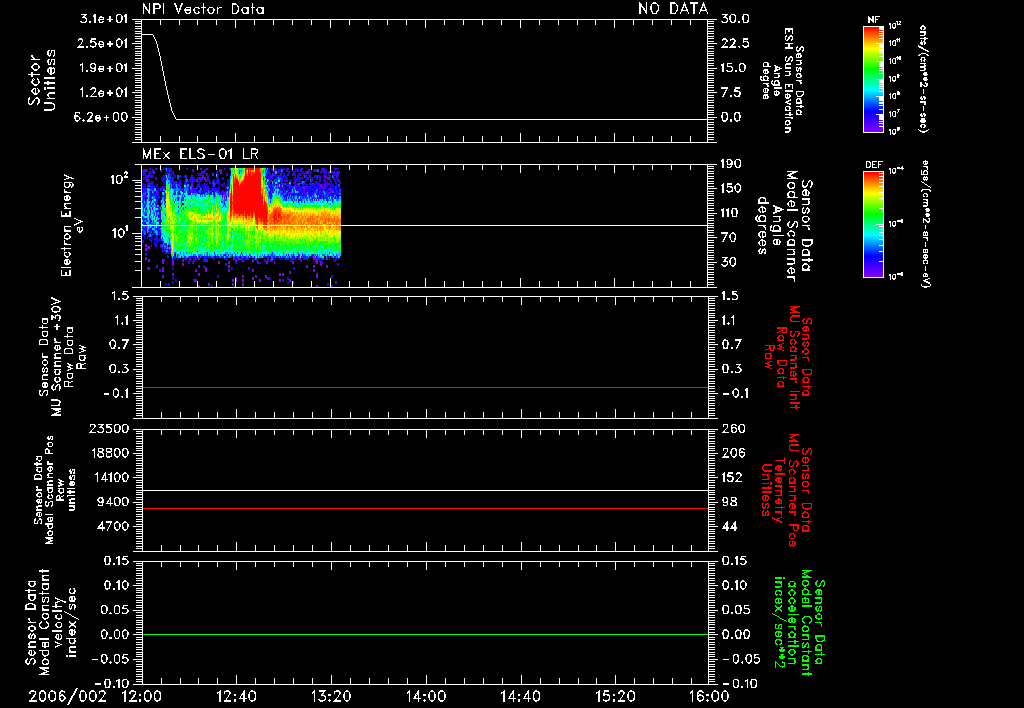Click the 23500 scanner position axis value
The image size is (1024, 708).
(108, 429)
